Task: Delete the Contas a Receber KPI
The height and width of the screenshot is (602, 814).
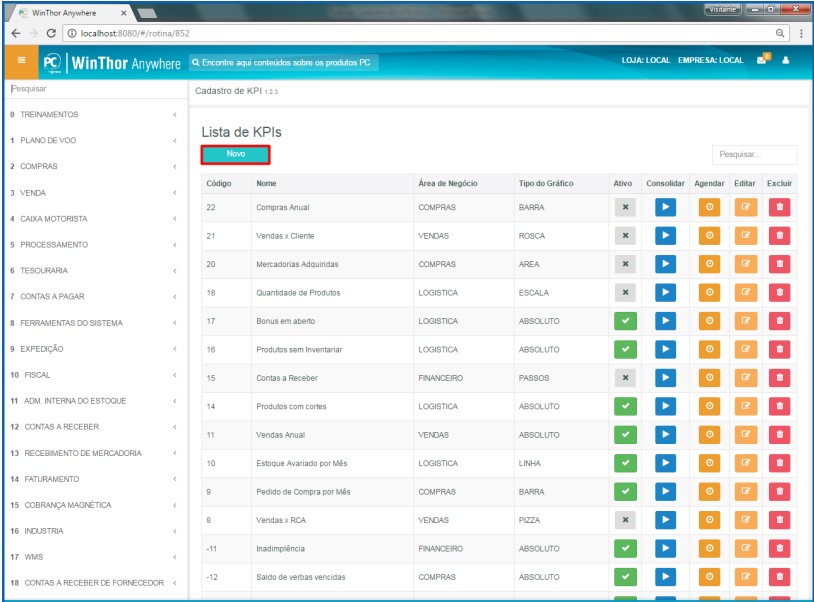Action: [779, 378]
